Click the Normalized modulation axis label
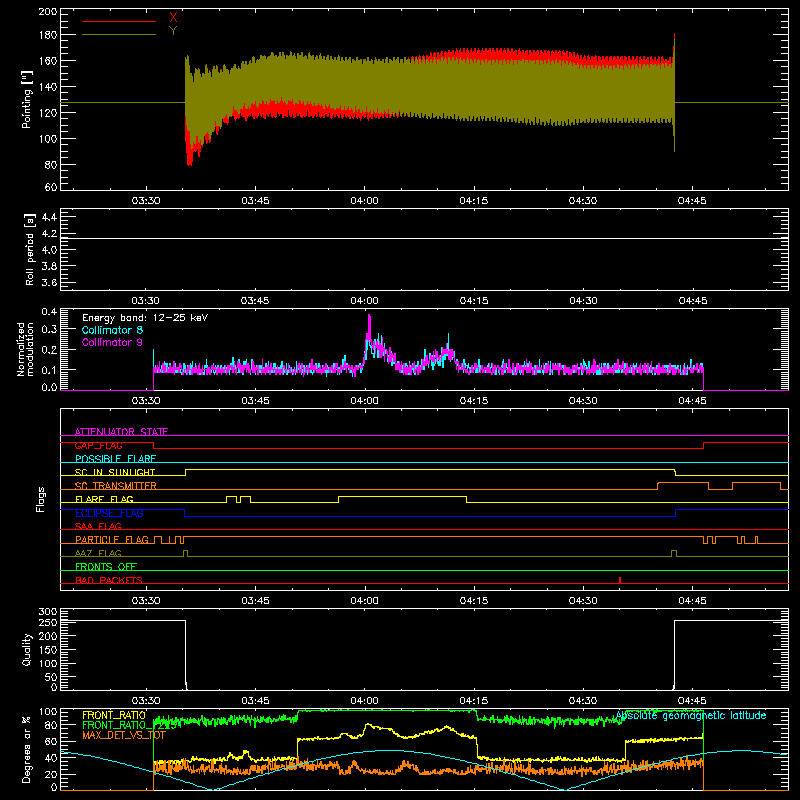Image resolution: width=800 pixels, height=800 pixels. (x=25, y=349)
